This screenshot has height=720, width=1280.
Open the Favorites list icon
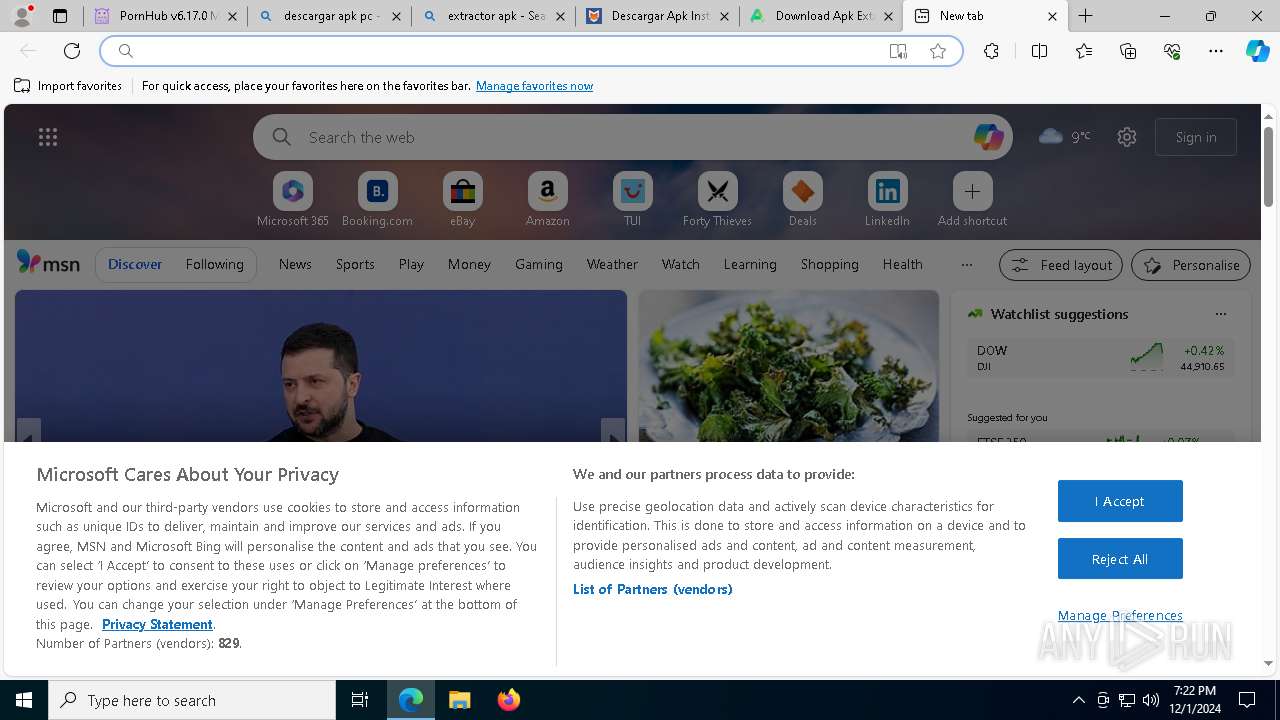1084,51
